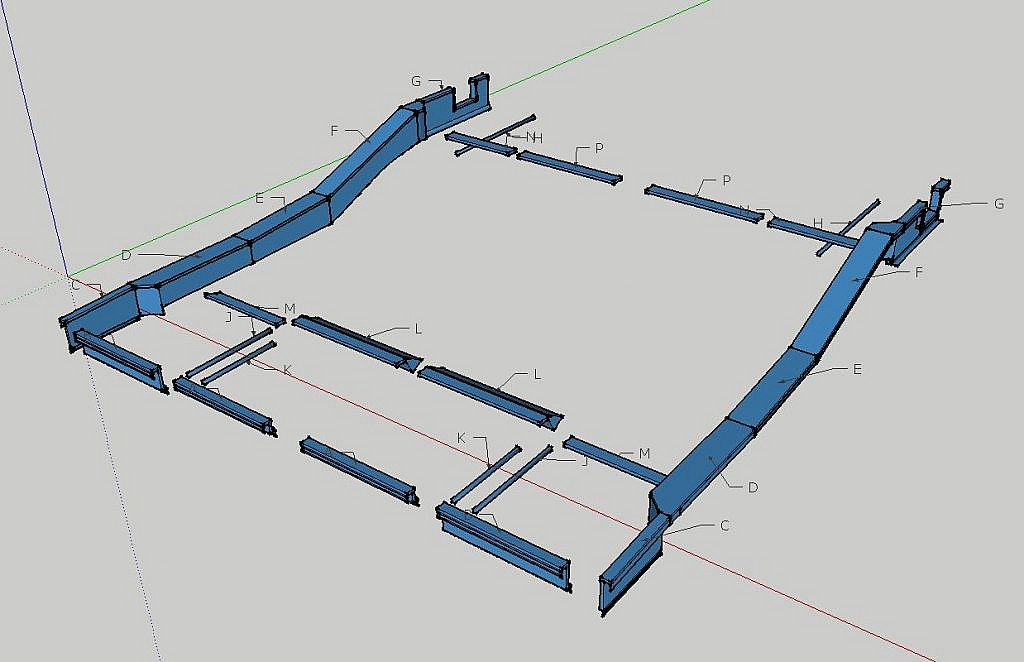Click the L label of crossmember nearer right rail
The image size is (1024, 662).
537,375
